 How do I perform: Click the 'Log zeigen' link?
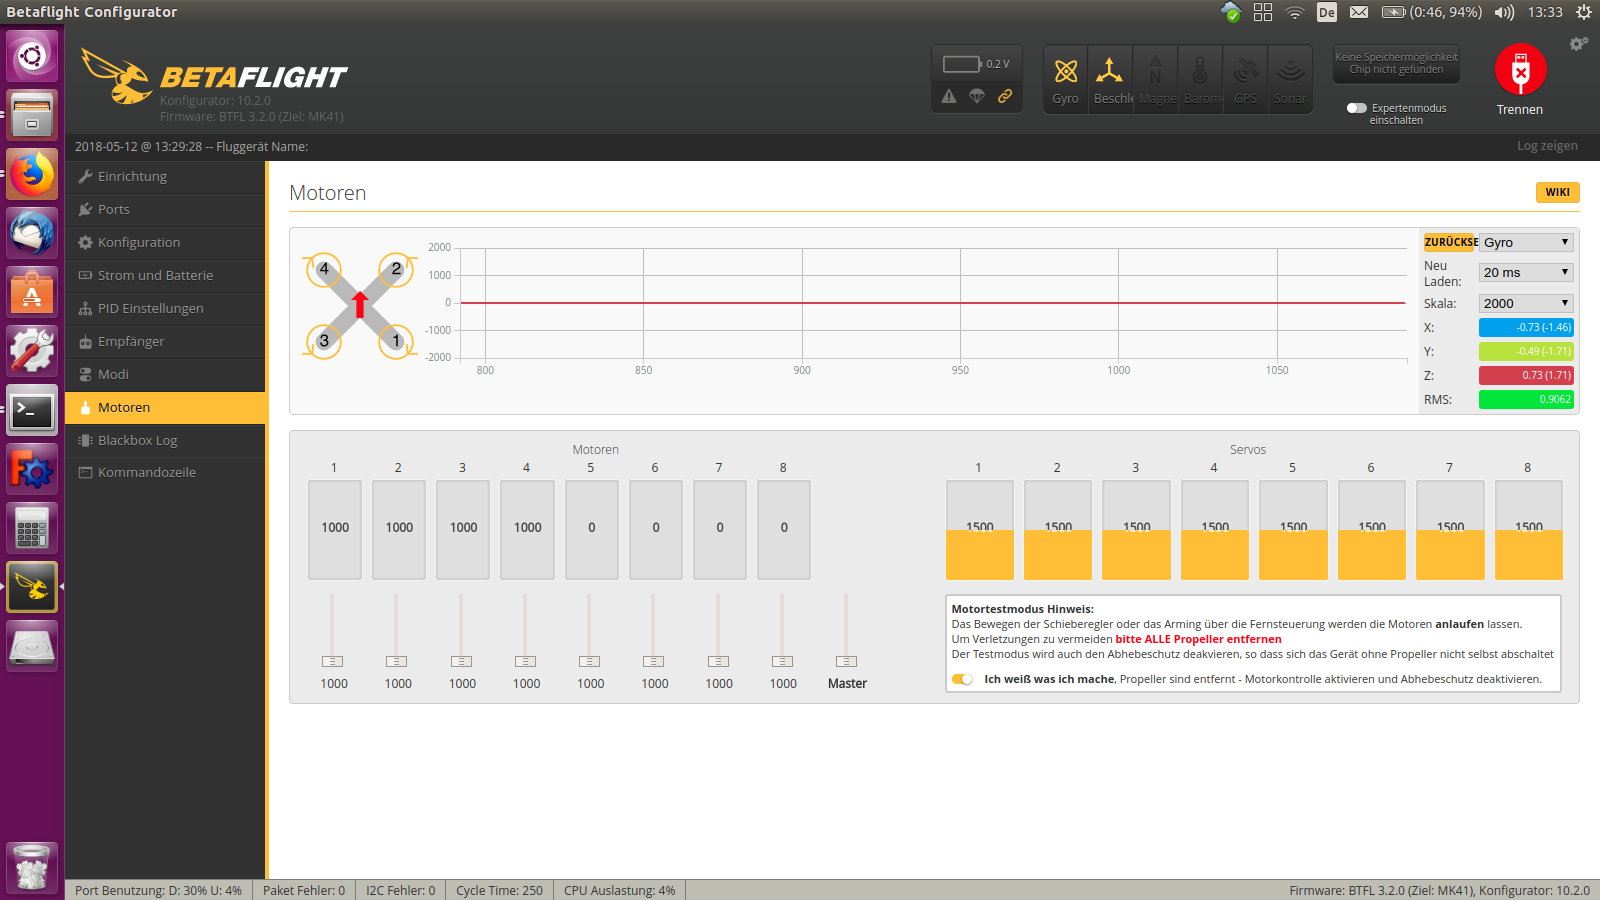tap(1547, 146)
